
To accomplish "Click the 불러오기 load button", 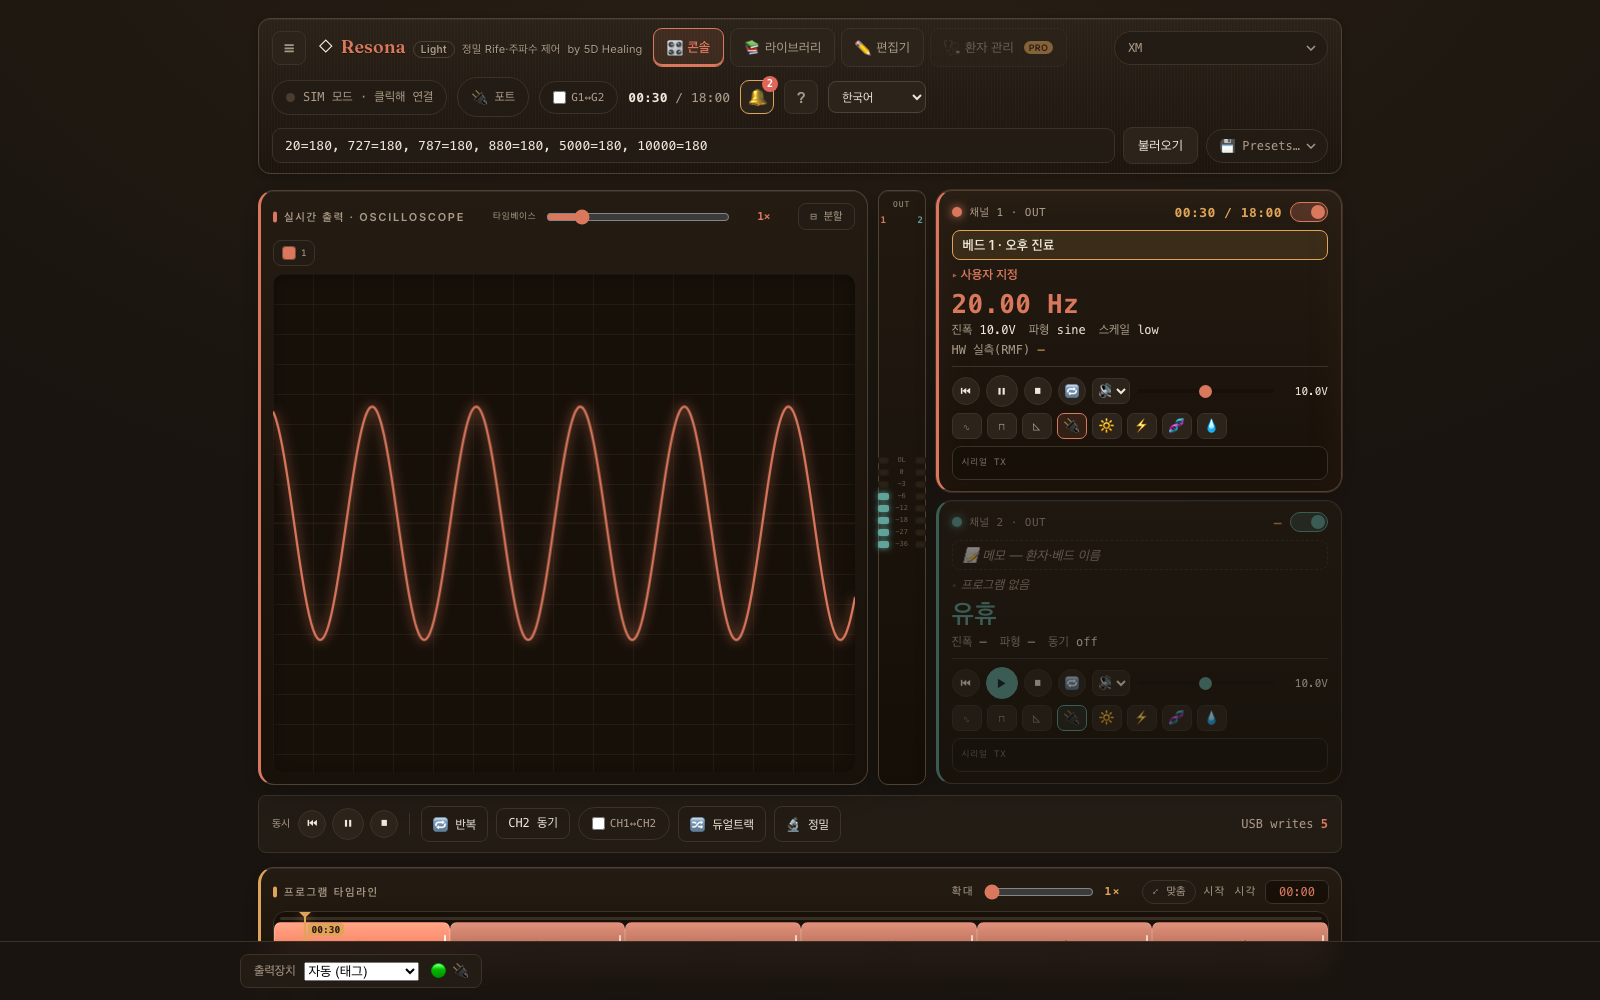I will (1160, 146).
